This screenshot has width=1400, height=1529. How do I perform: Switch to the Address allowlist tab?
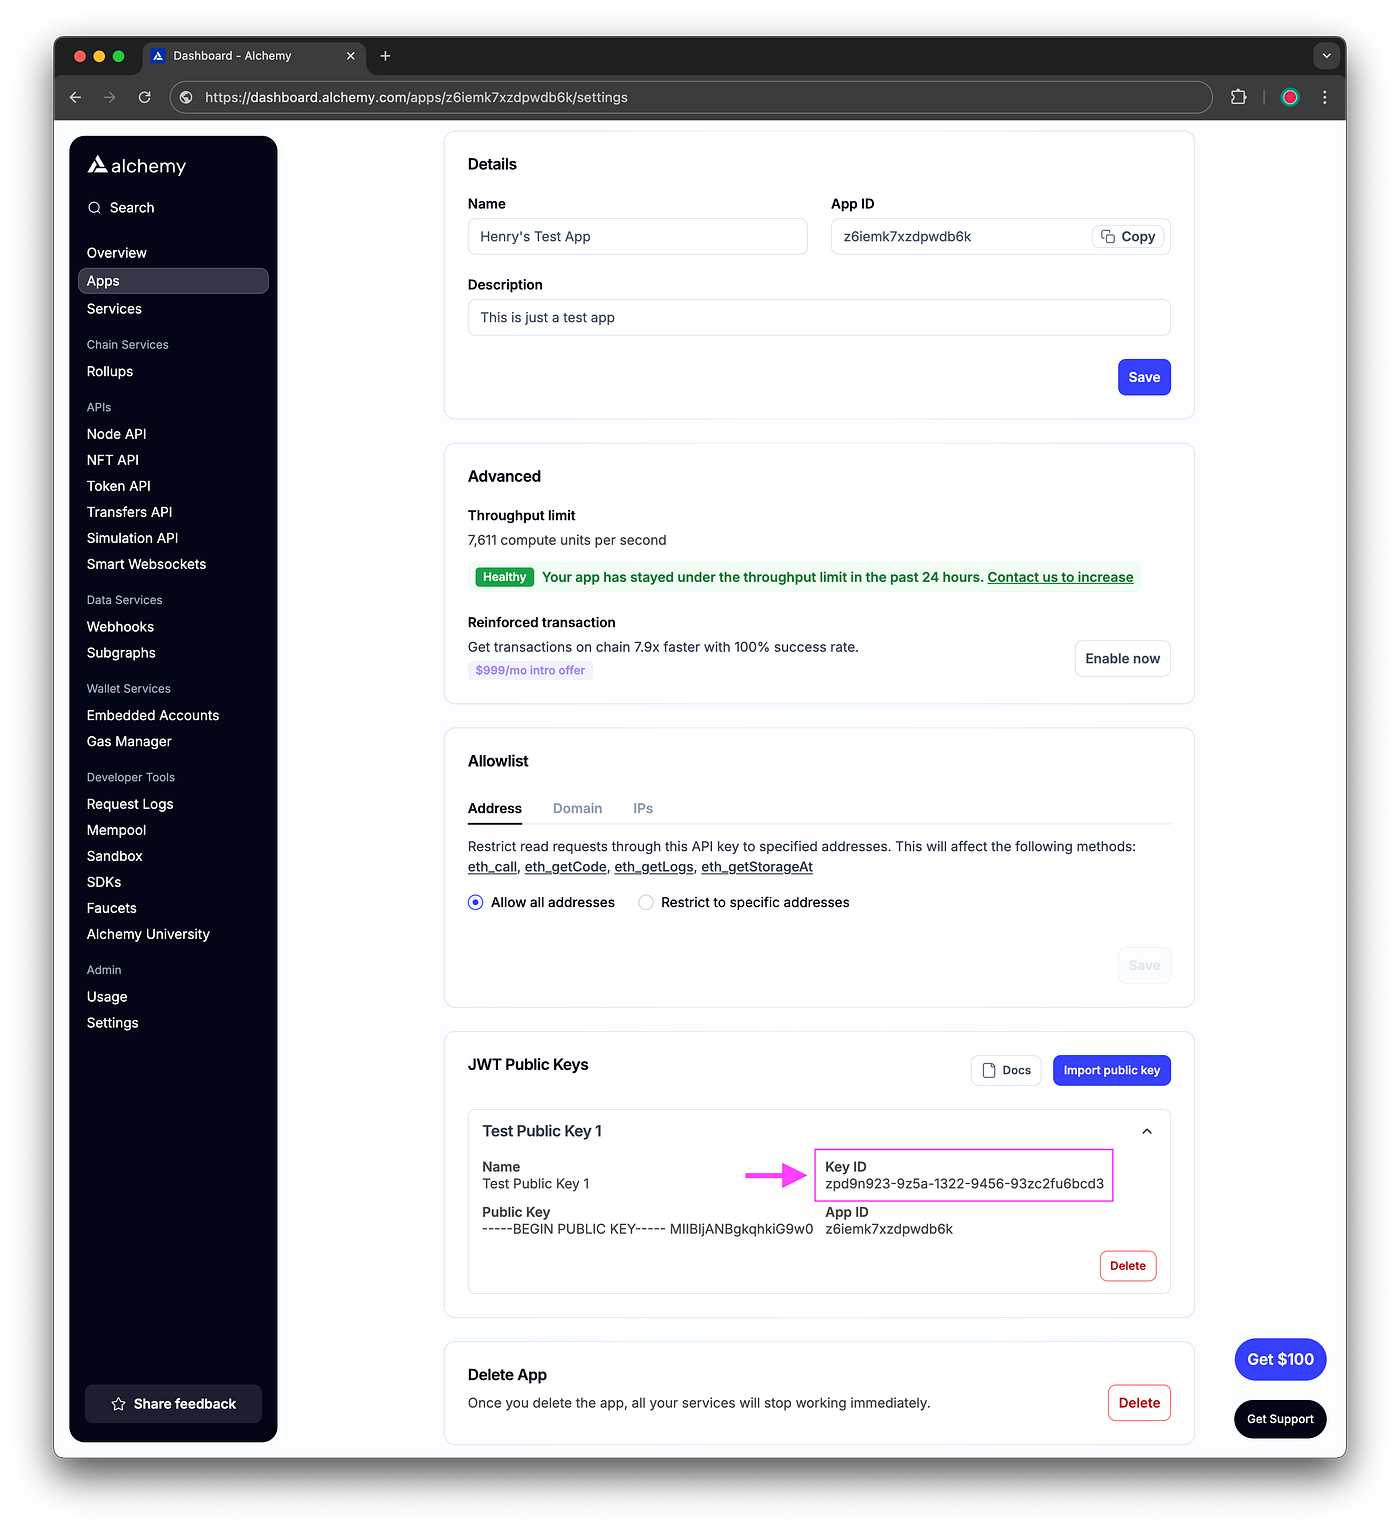click(495, 808)
